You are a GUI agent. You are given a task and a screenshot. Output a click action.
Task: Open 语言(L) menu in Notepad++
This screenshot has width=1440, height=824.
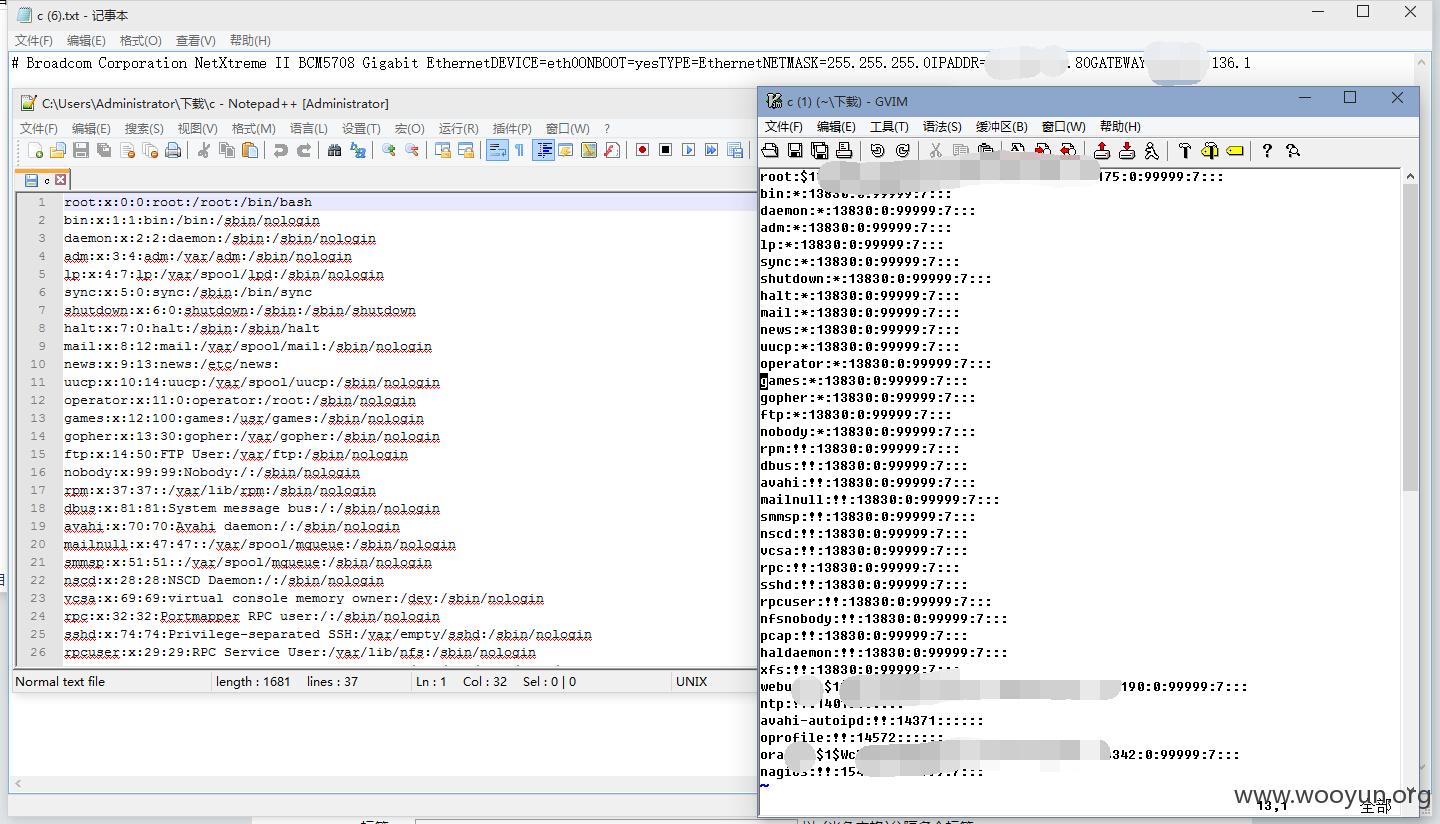(308, 128)
